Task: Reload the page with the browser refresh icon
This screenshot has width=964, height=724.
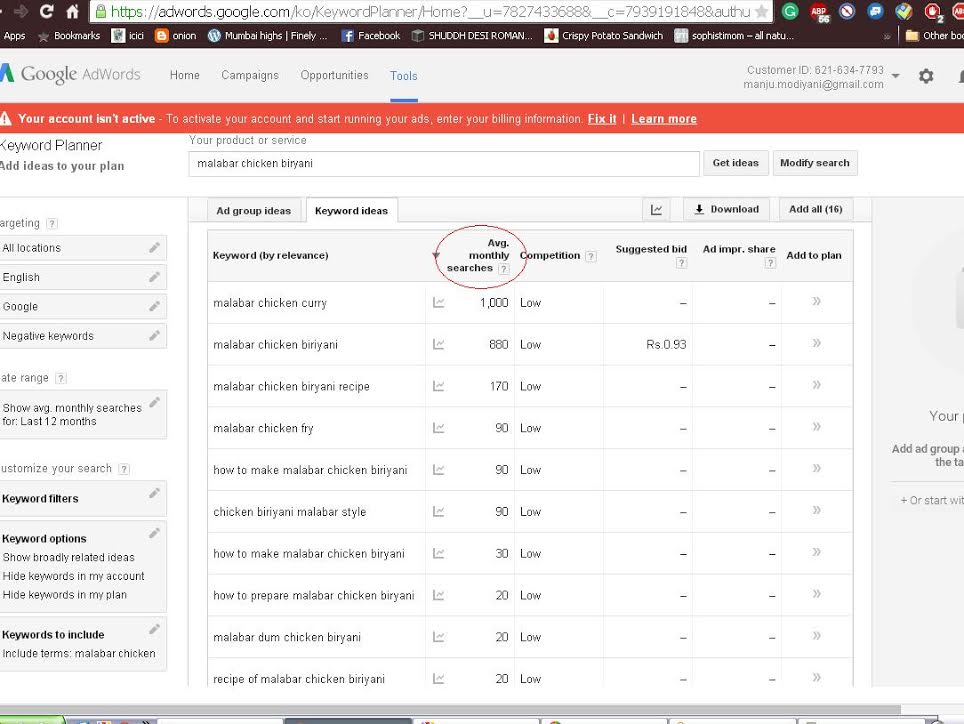Action: 46,11
